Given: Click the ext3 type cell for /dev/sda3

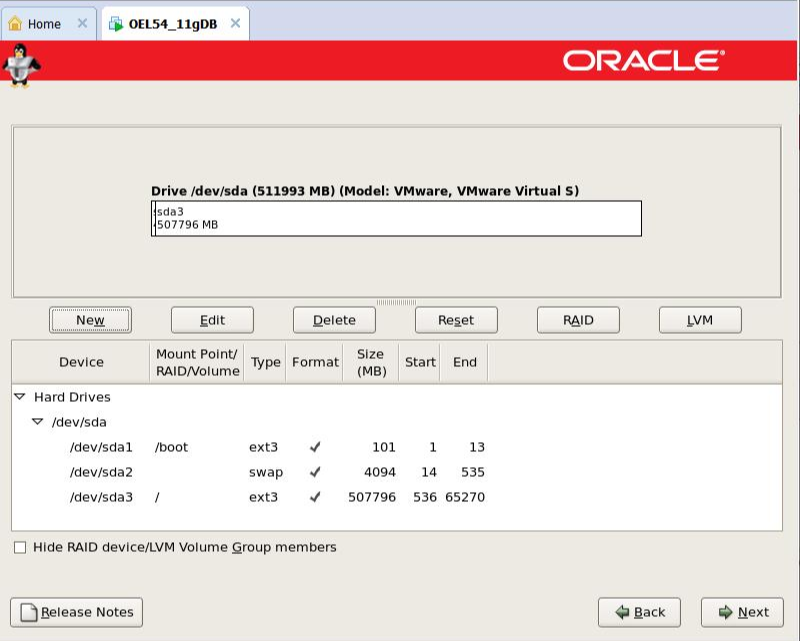Looking at the screenshot, I should (x=263, y=497).
